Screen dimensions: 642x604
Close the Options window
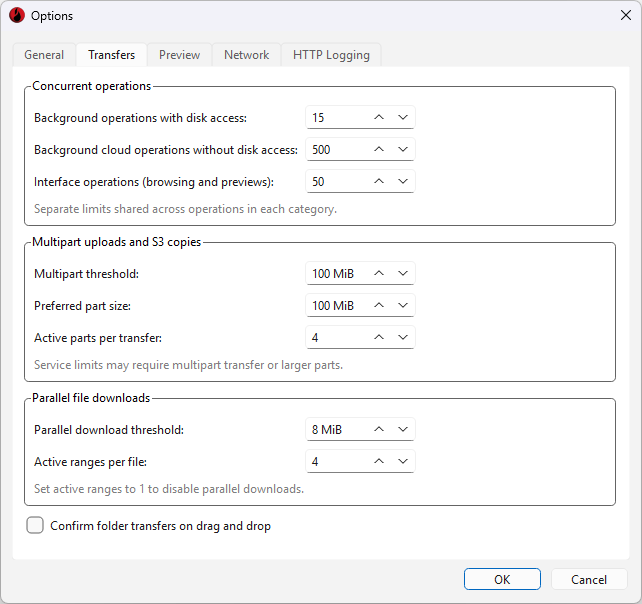click(626, 16)
